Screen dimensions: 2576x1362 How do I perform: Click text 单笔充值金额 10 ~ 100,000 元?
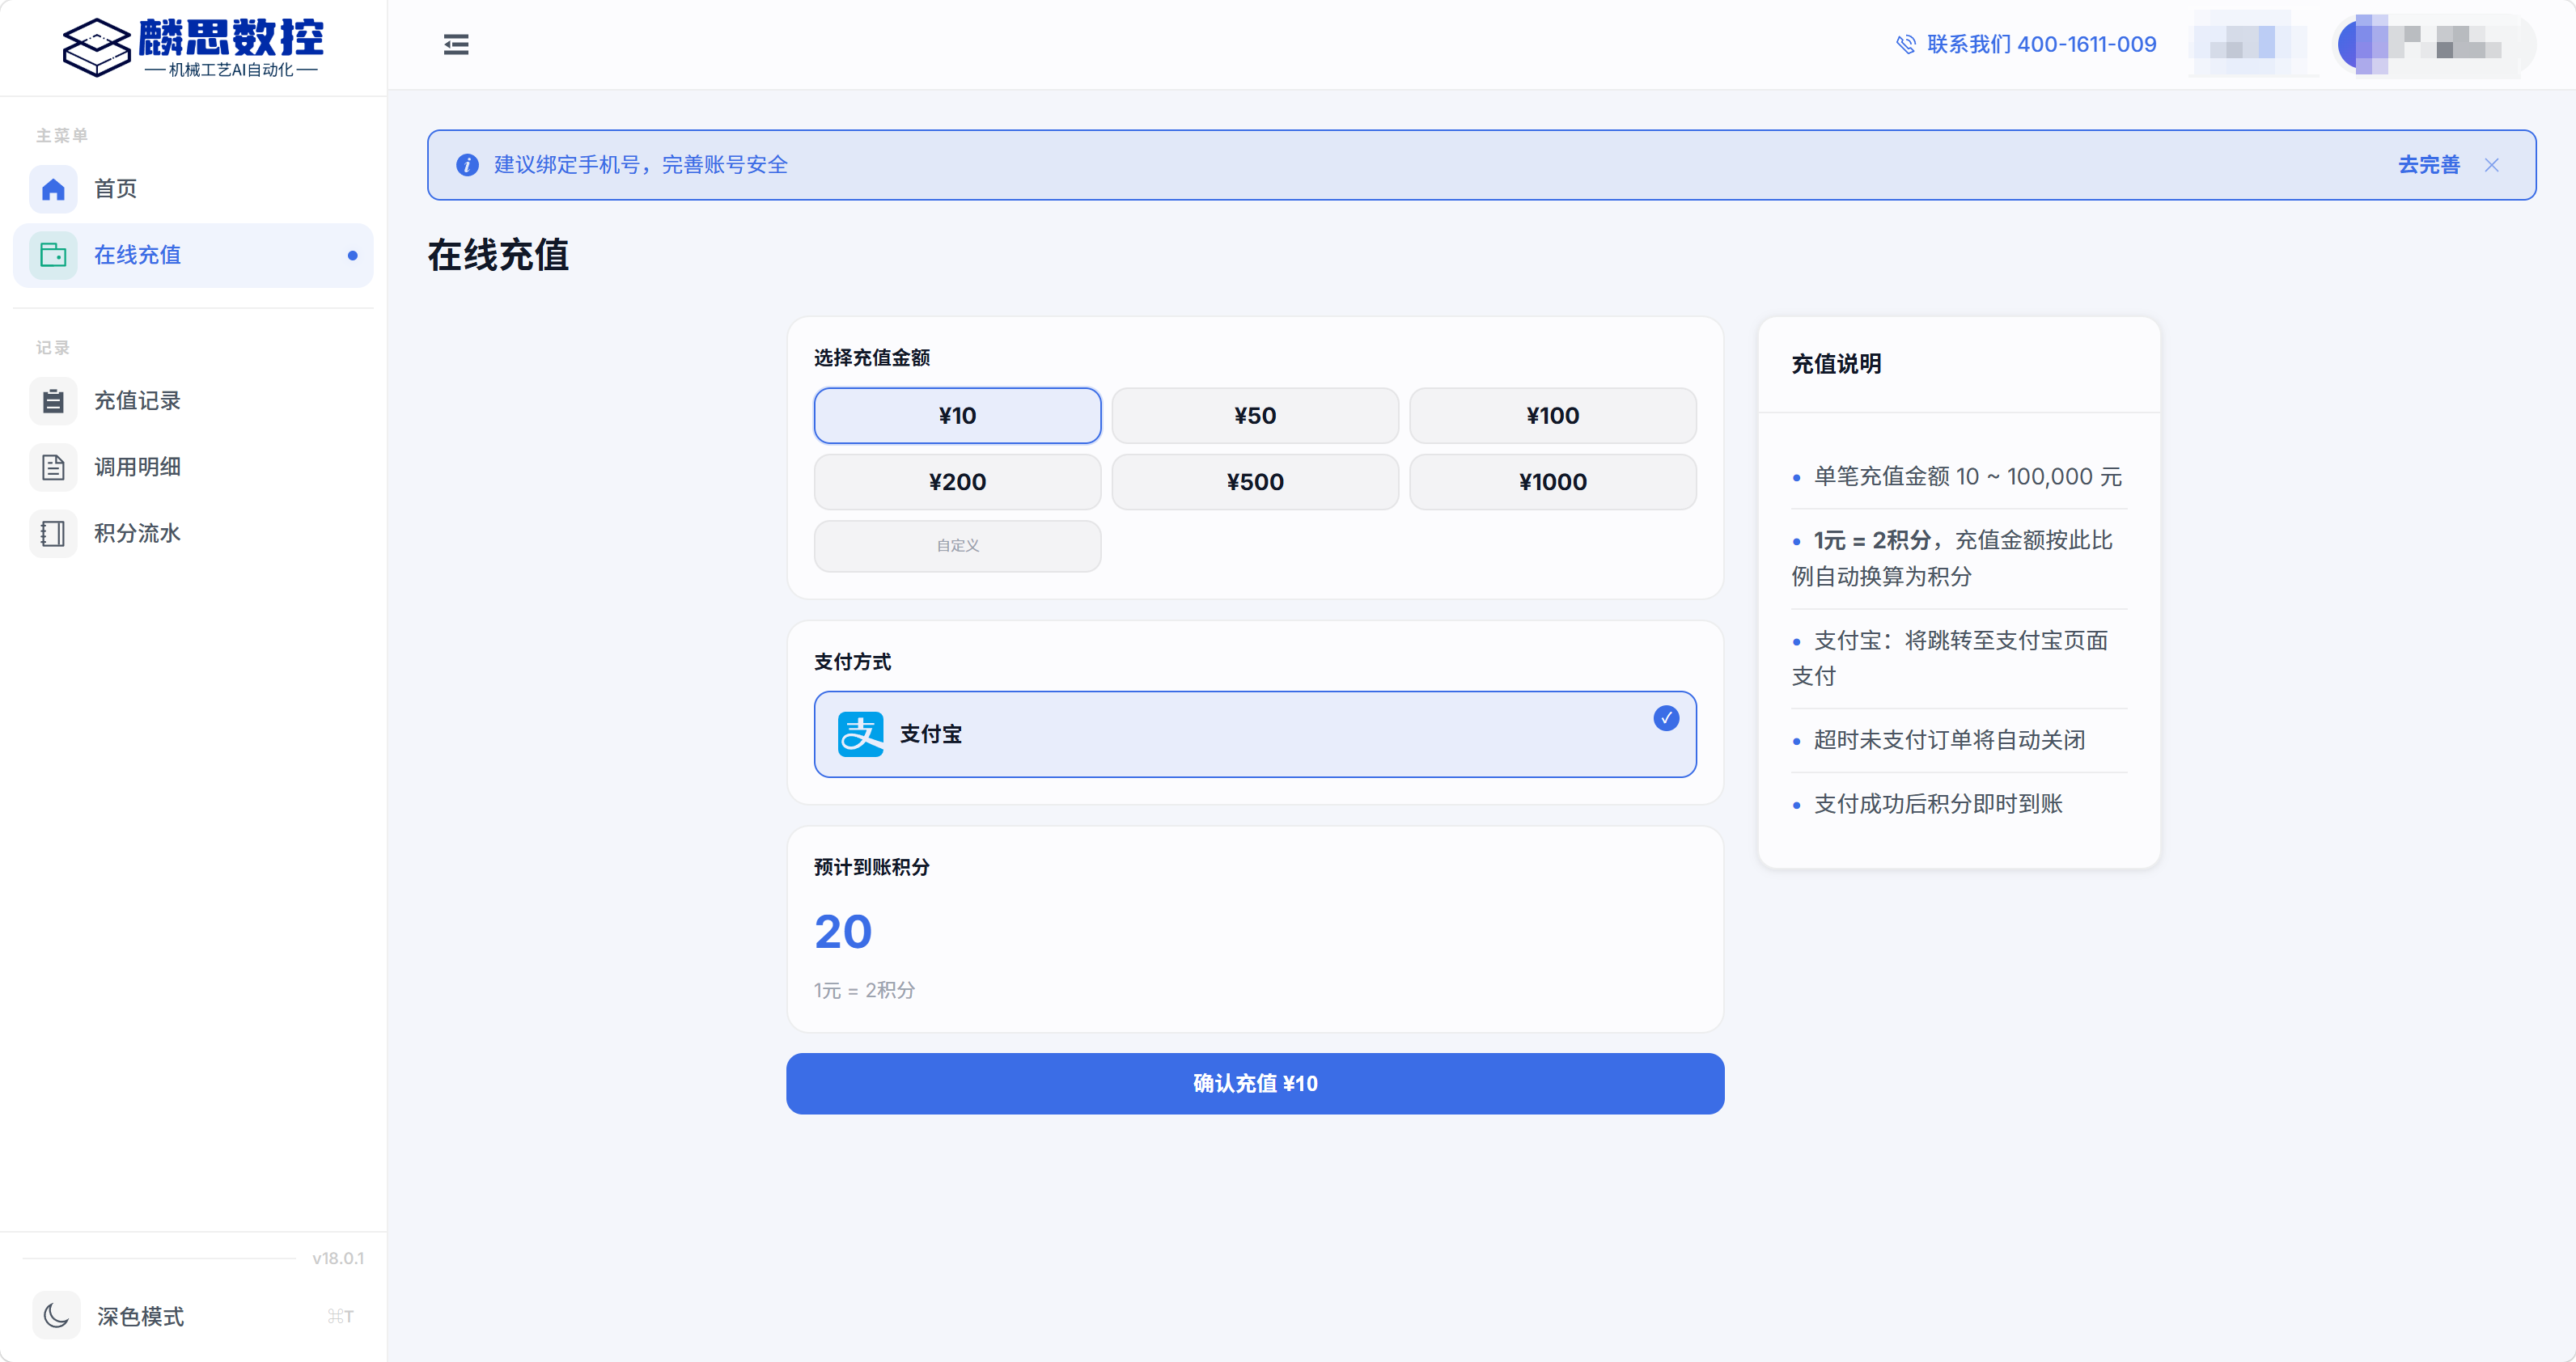[x=1967, y=477]
